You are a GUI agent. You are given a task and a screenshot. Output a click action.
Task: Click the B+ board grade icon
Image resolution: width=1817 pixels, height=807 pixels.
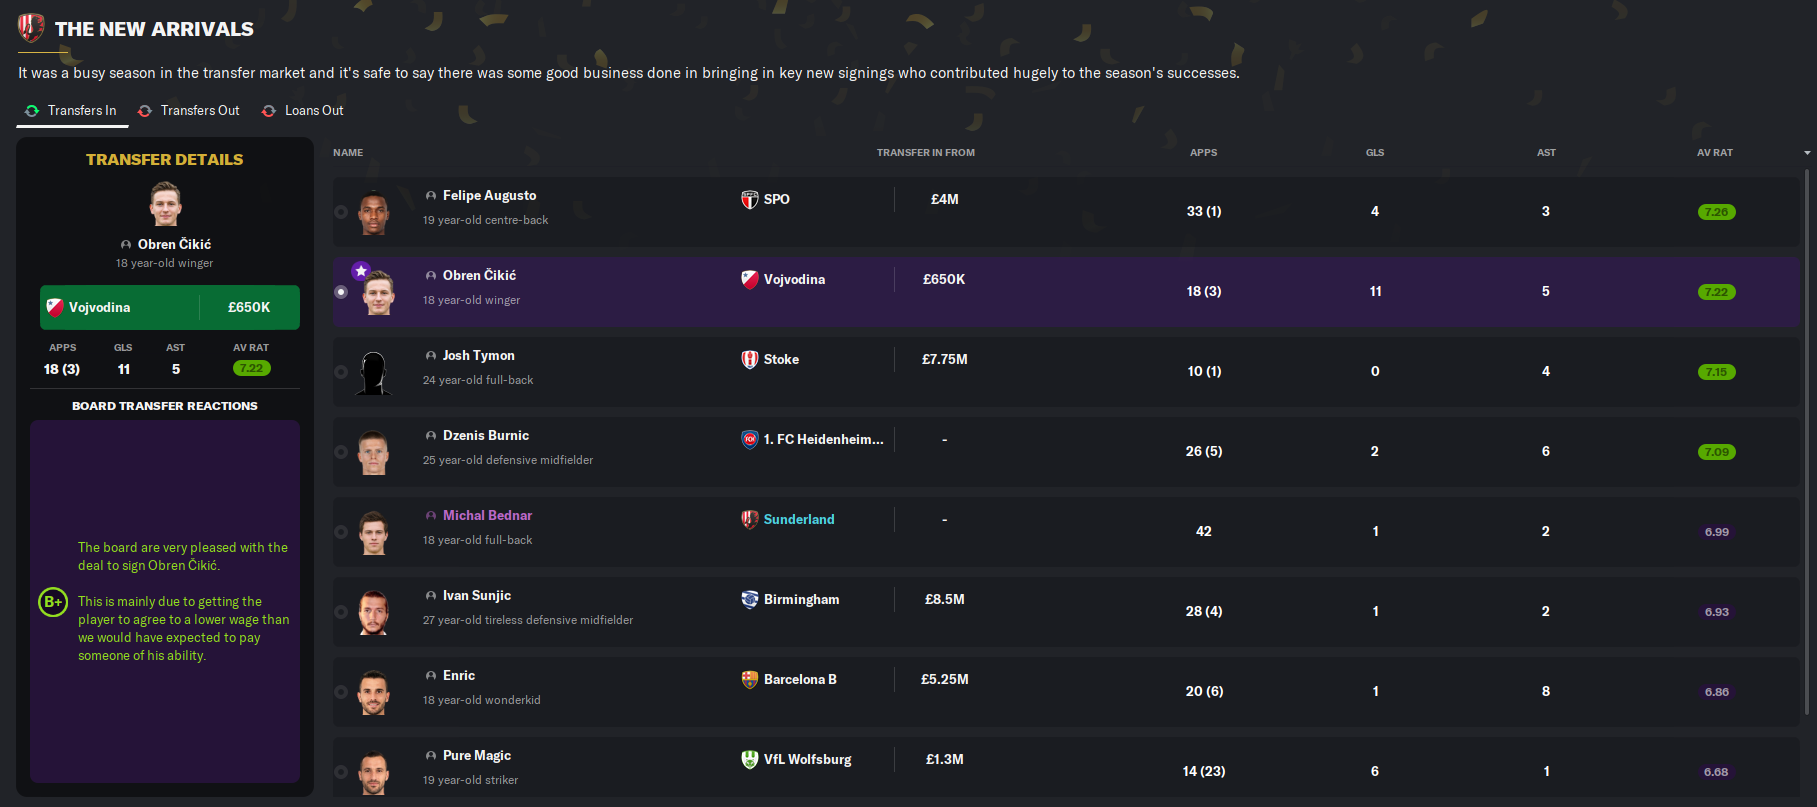coord(53,602)
